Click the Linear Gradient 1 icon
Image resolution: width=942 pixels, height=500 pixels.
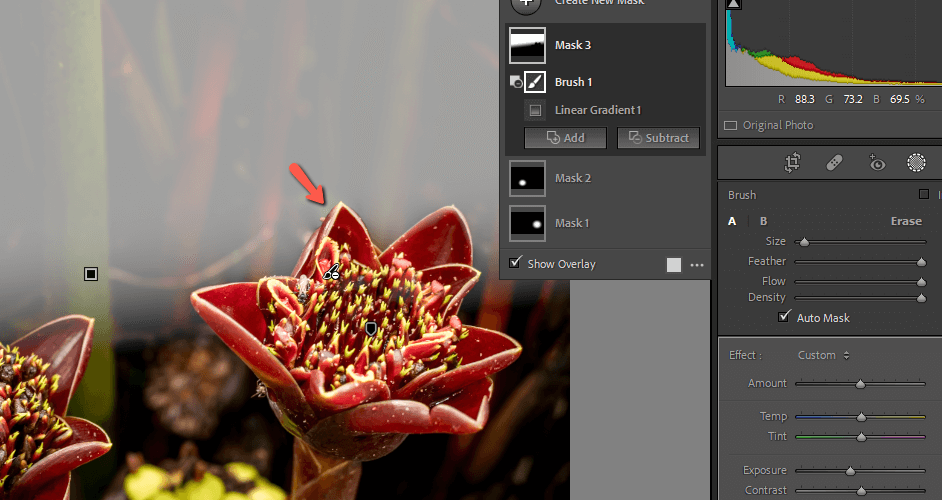[535, 110]
